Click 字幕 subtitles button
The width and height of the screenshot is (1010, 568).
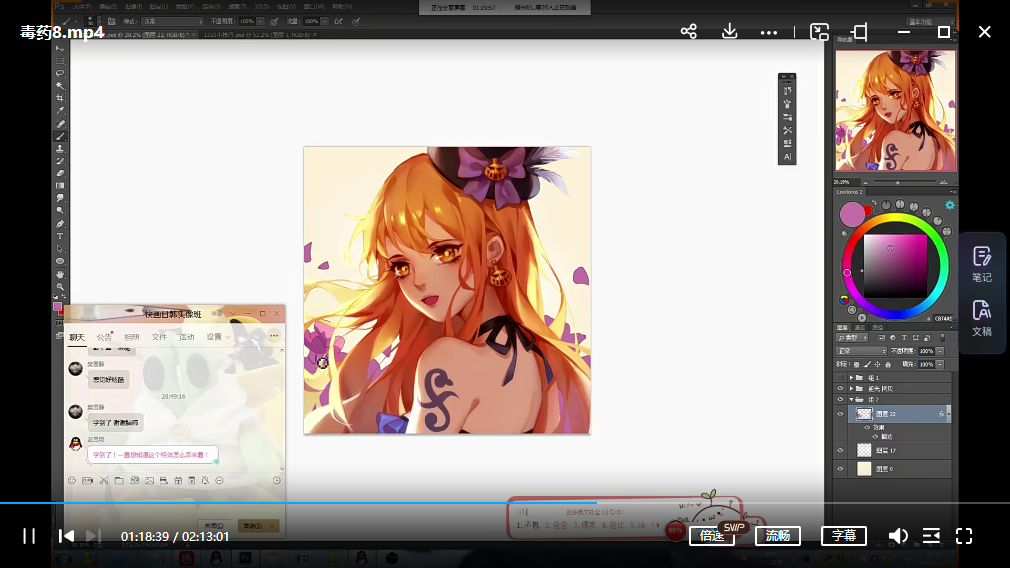point(844,536)
